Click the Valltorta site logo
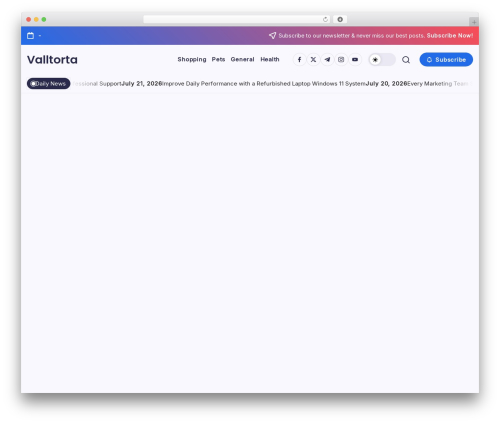Viewport: 500px width, 423px height. coord(52,60)
